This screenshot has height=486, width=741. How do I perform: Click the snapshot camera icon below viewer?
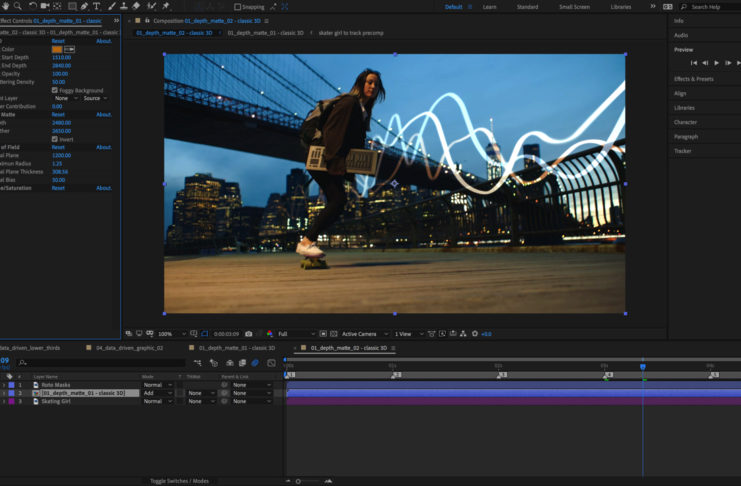249,334
